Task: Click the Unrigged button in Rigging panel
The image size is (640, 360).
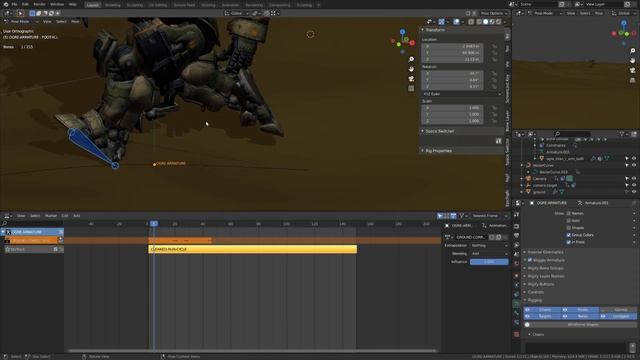Action: [x=618, y=316]
